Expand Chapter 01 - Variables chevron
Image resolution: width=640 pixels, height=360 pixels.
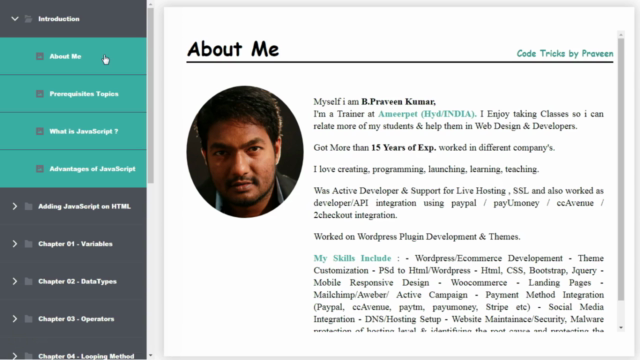pos(15,244)
